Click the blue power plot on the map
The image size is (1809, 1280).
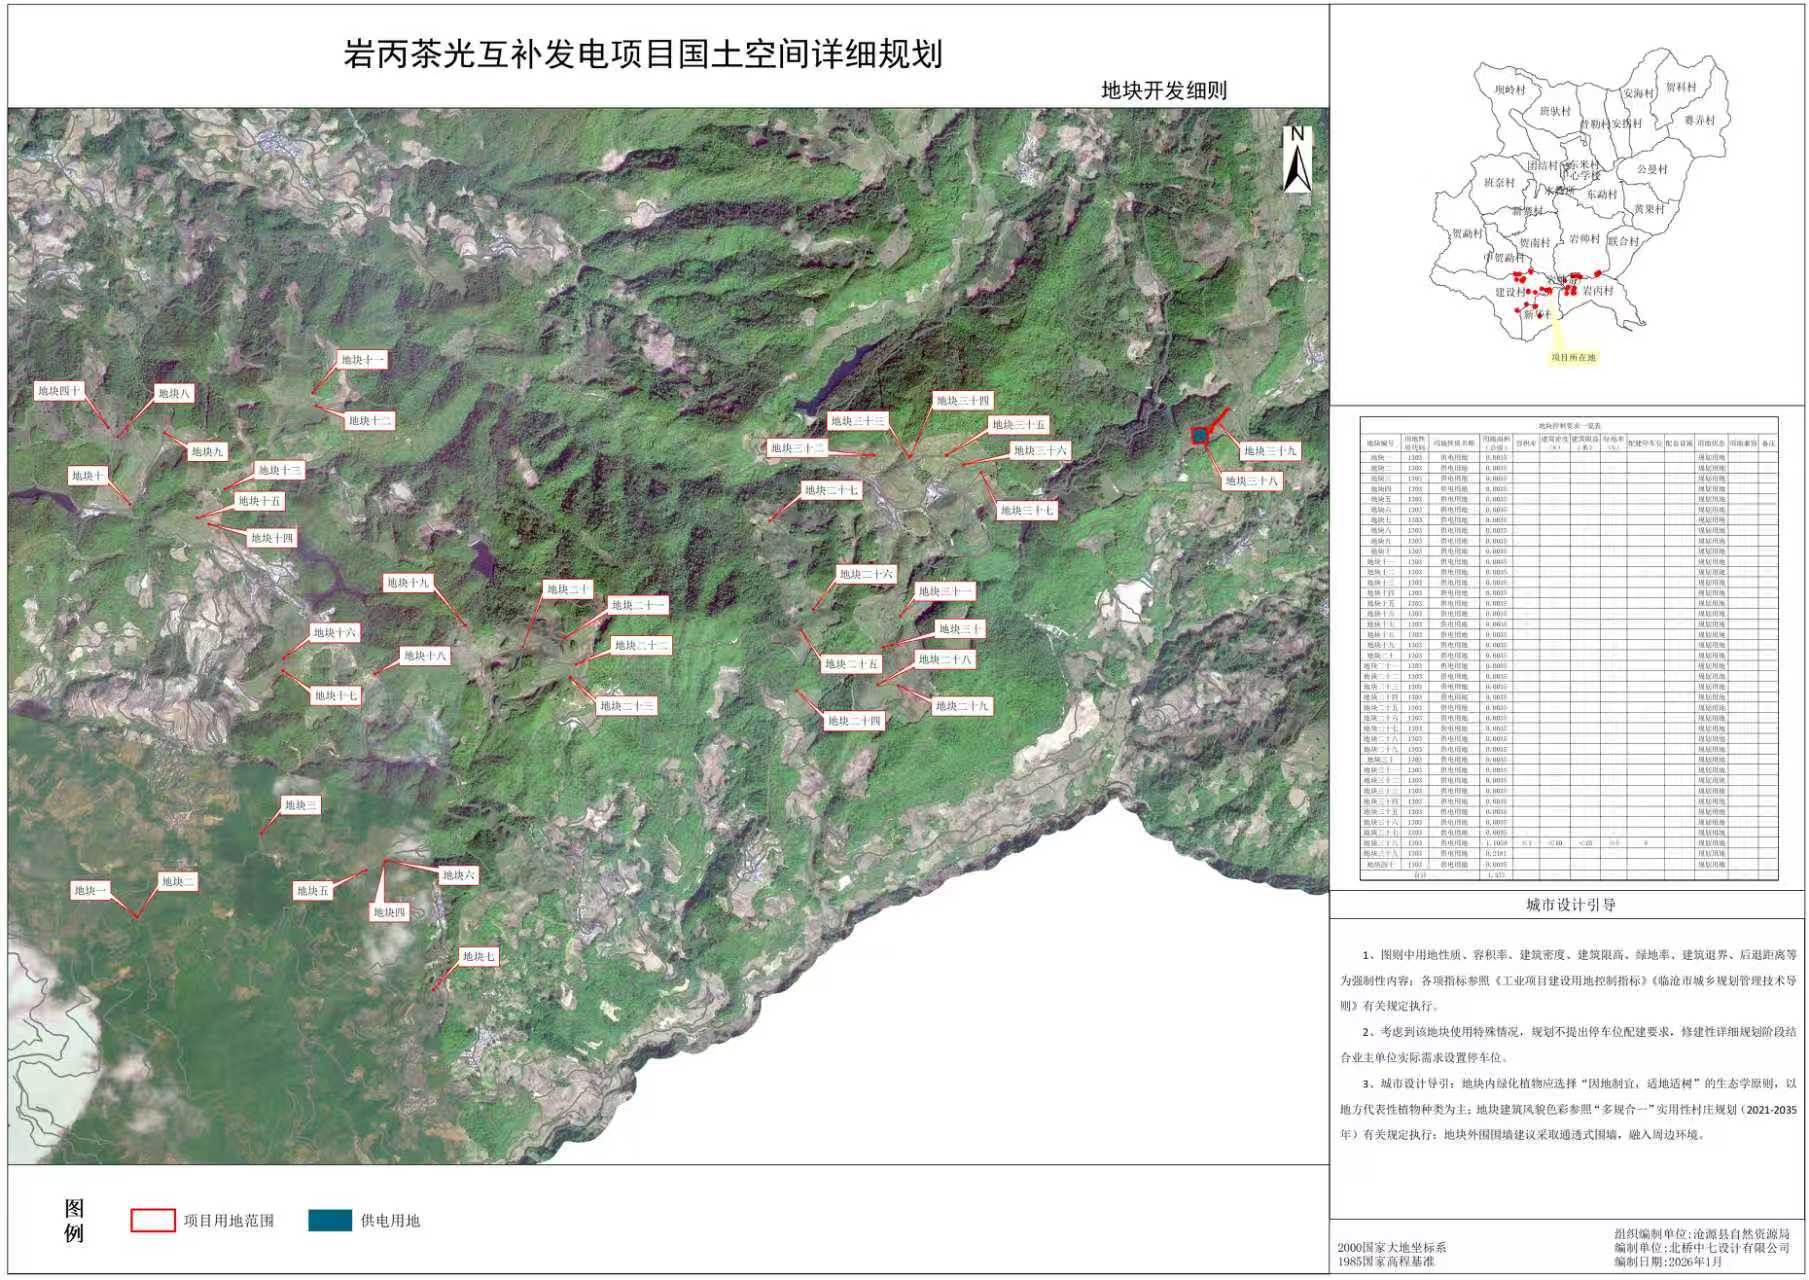point(1199,435)
